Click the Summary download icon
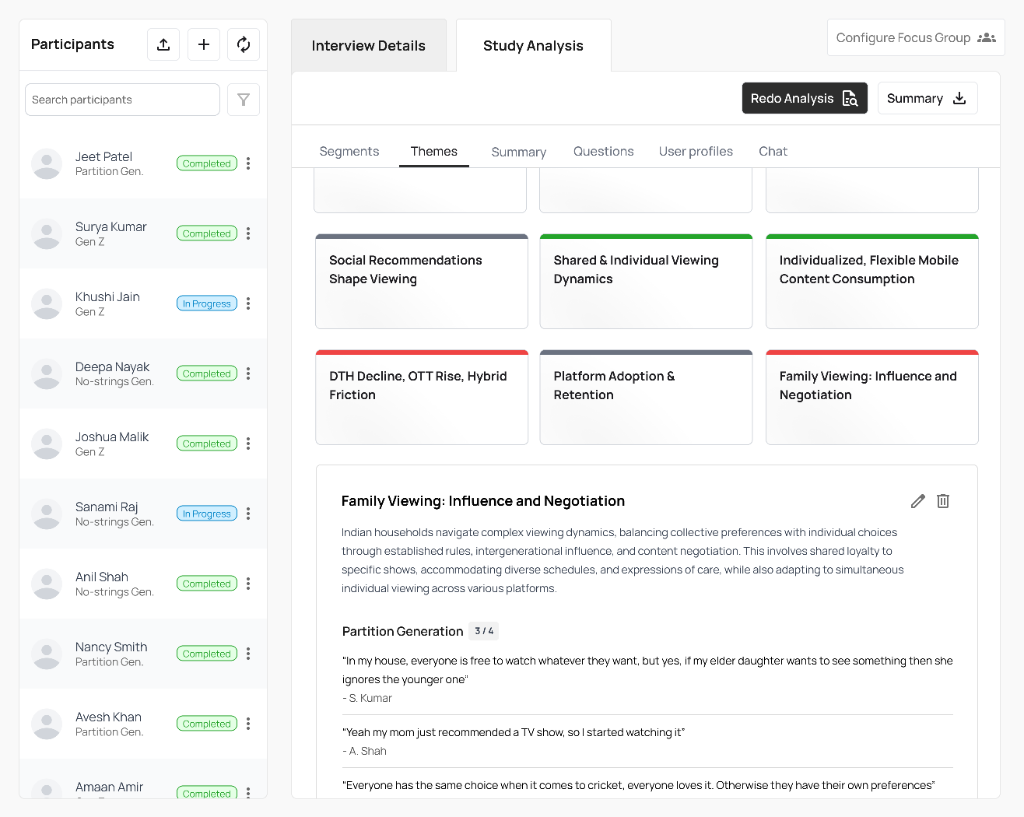The height and width of the screenshot is (817, 1024). (959, 98)
